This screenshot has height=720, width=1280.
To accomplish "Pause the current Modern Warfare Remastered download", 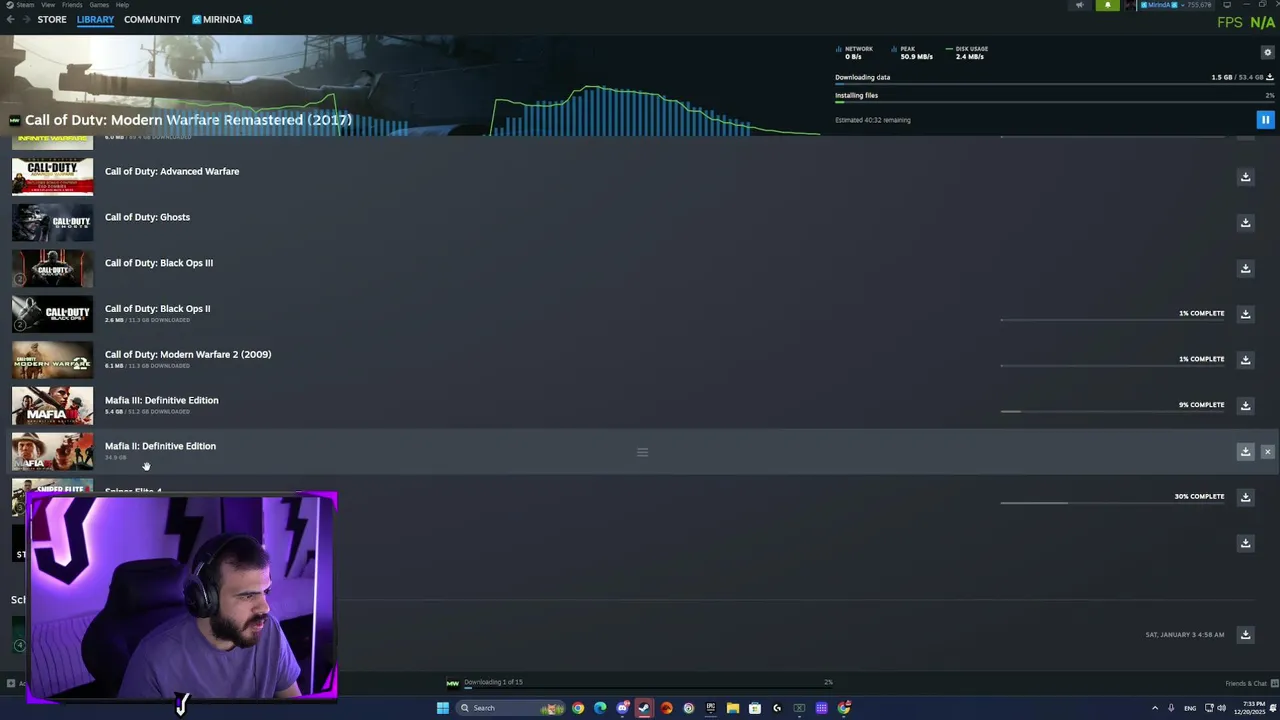I will [x=1265, y=120].
